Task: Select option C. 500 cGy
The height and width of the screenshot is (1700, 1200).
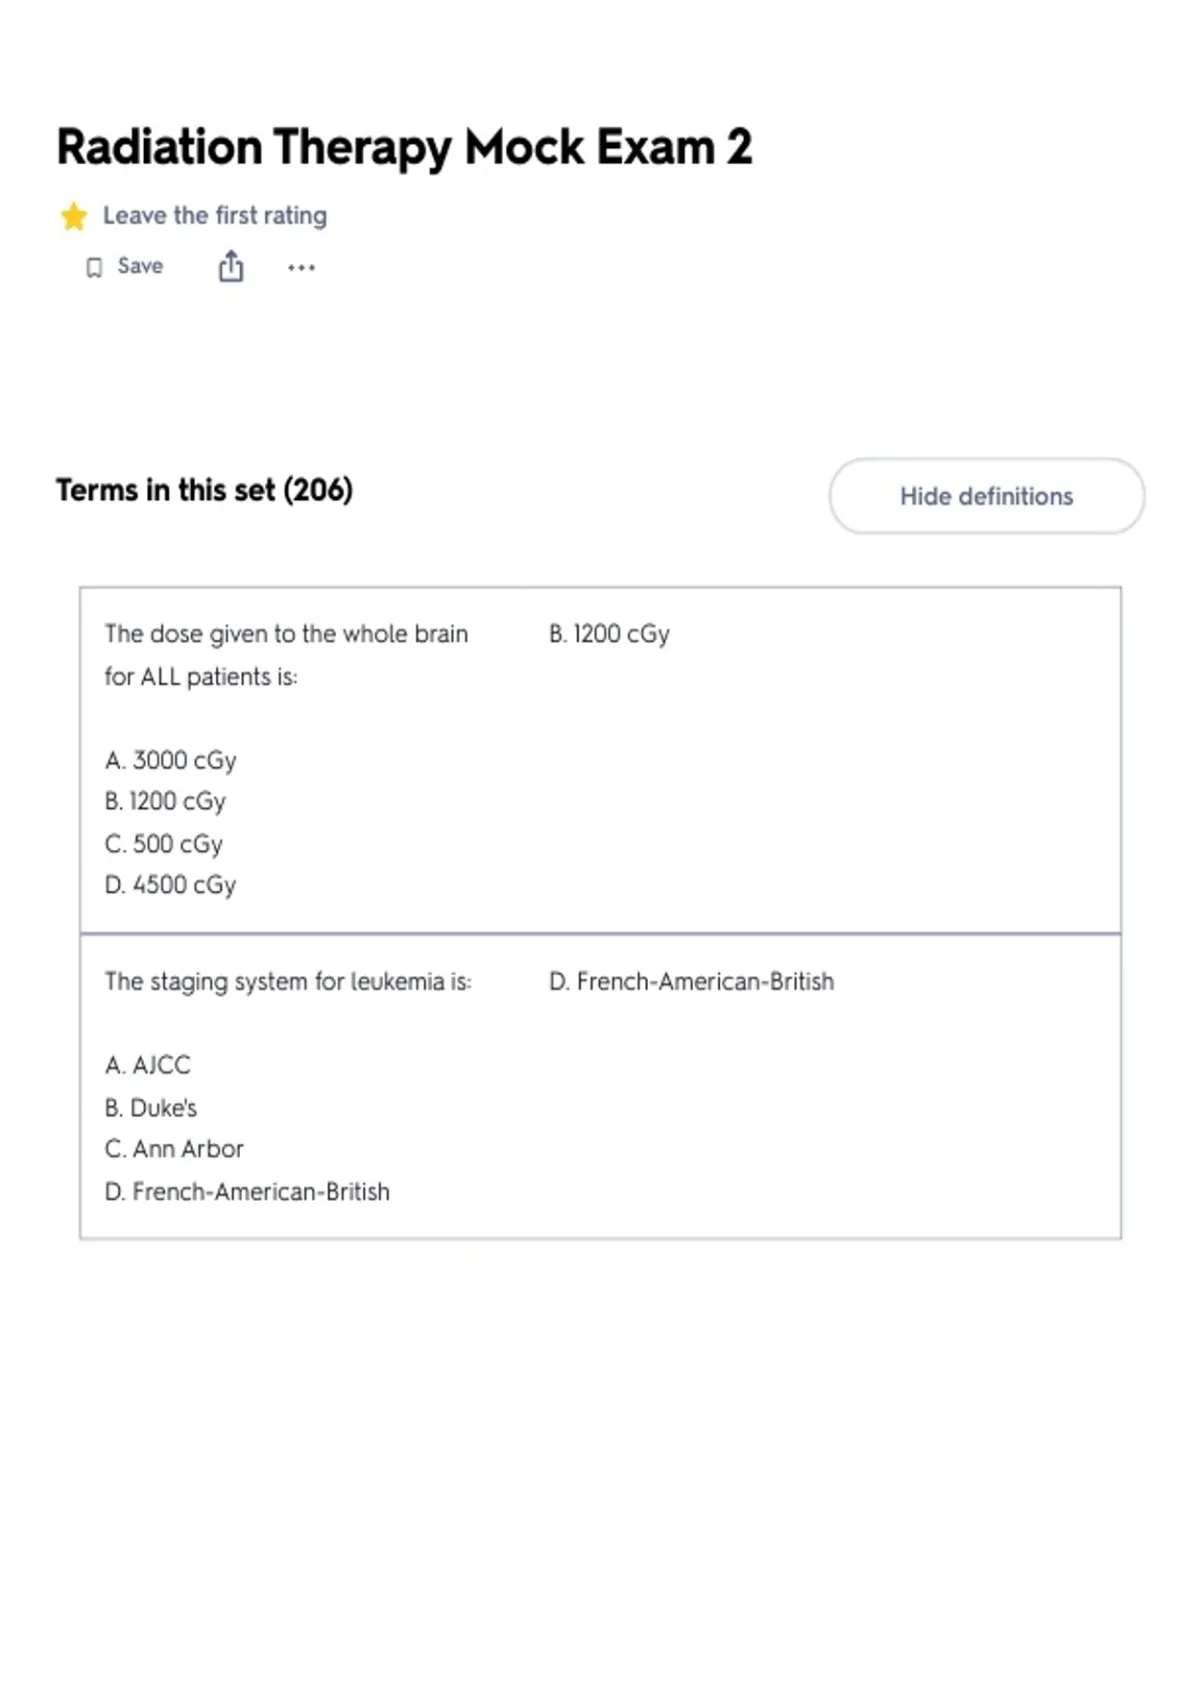Action: (x=164, y=844)
